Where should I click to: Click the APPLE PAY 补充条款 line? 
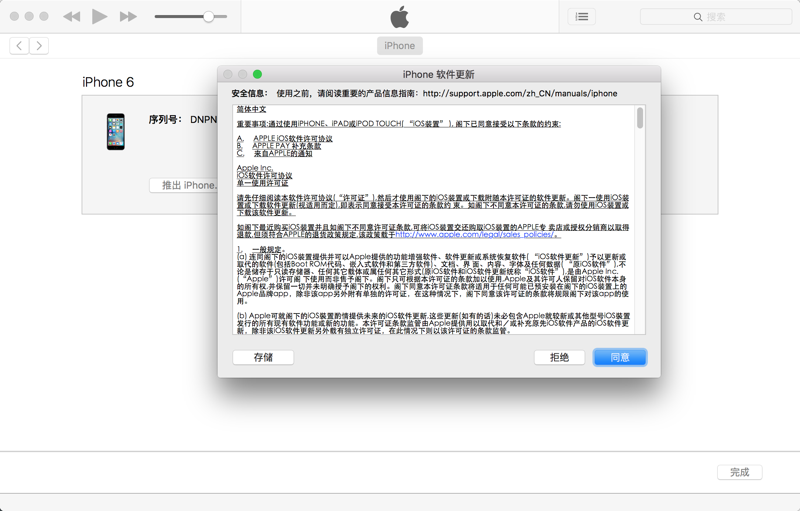(287, 146)
